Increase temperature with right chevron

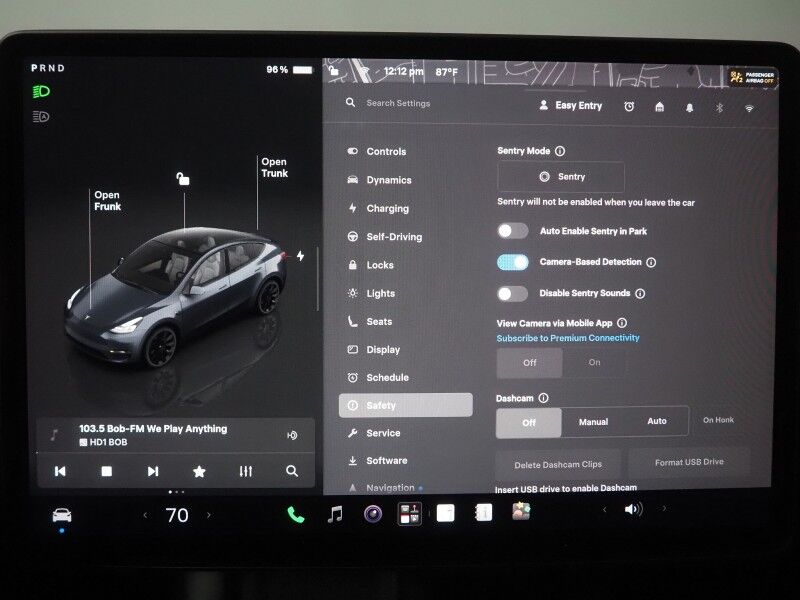pyautogui.click(x=209, y=515)
